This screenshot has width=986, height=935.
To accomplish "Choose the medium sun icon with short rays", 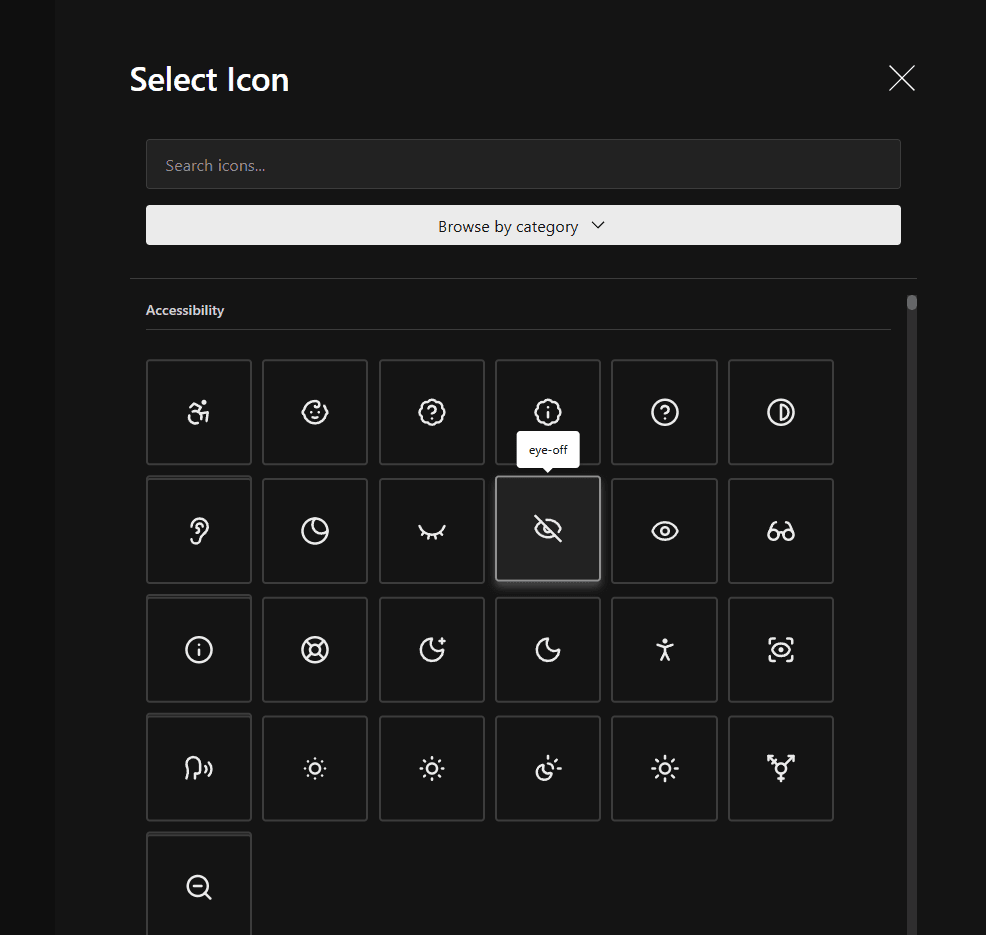I will [432, 768].
